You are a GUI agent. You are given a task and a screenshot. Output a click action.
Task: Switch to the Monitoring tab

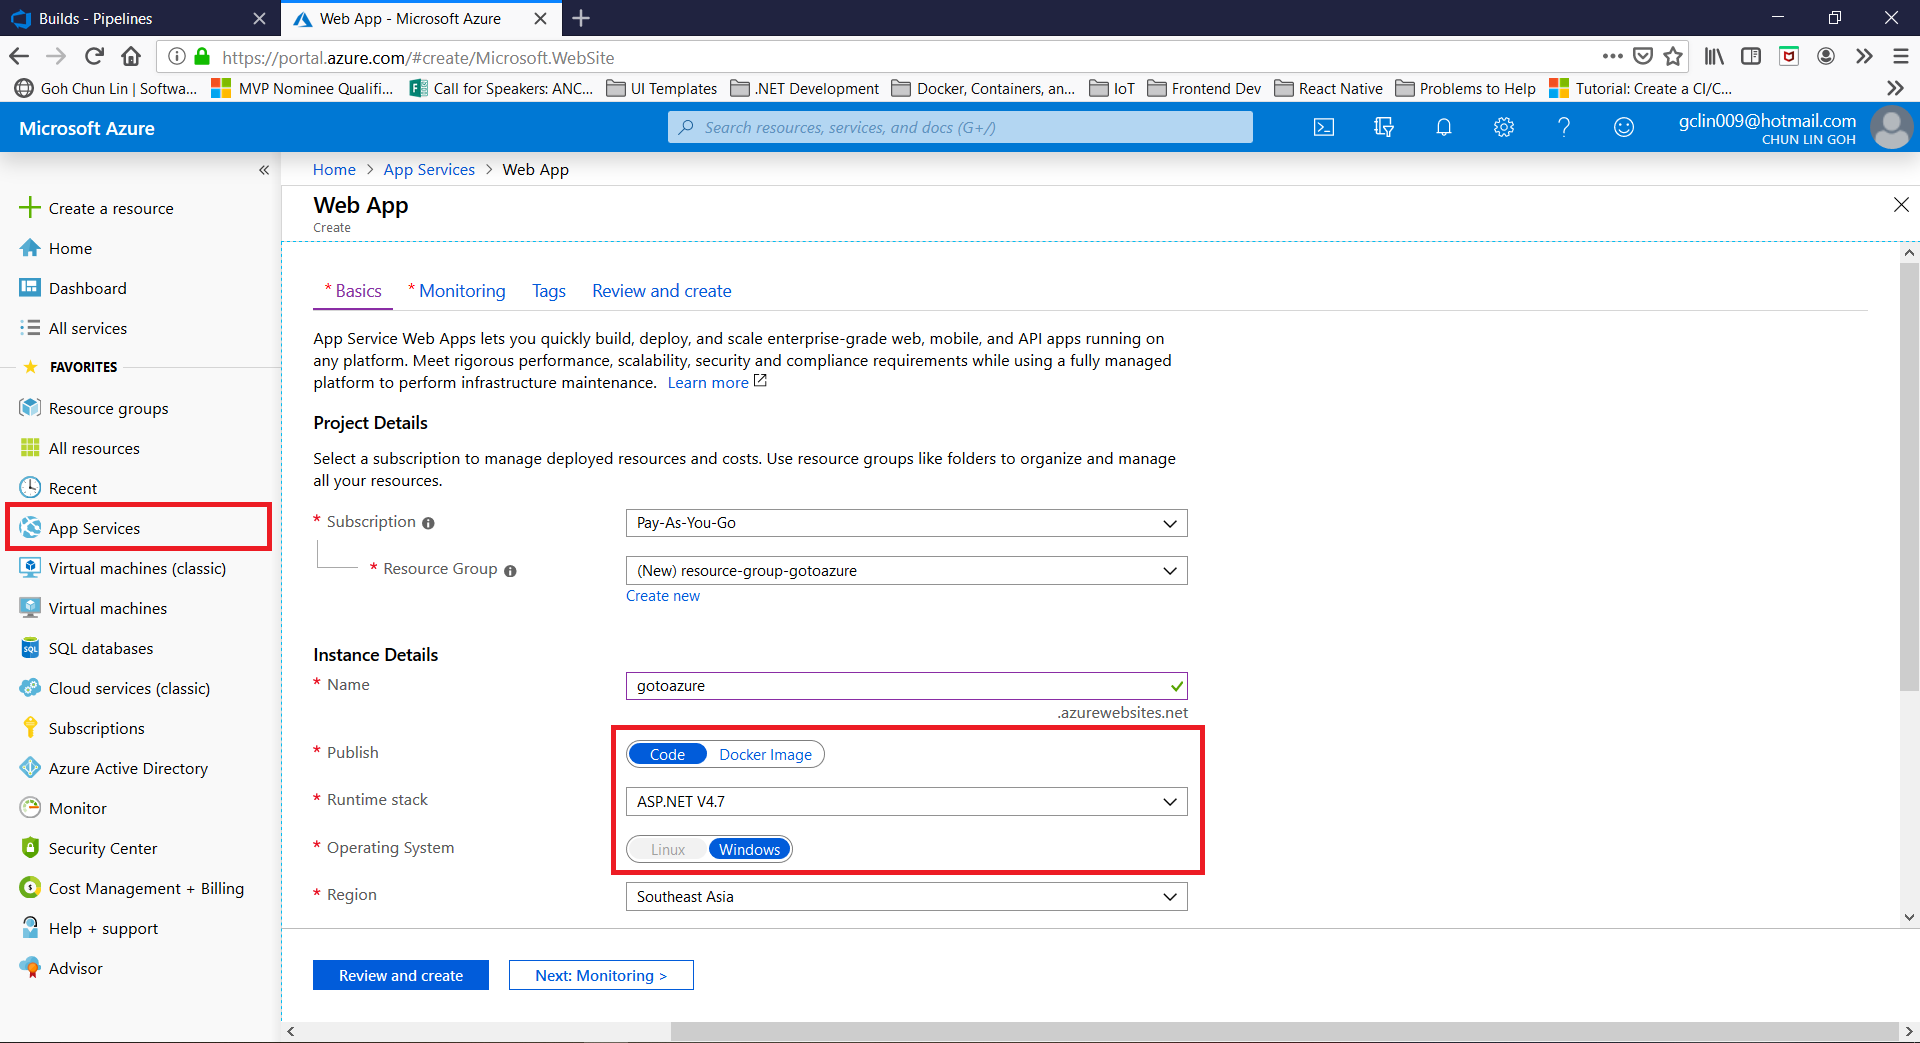coord(457,291)
